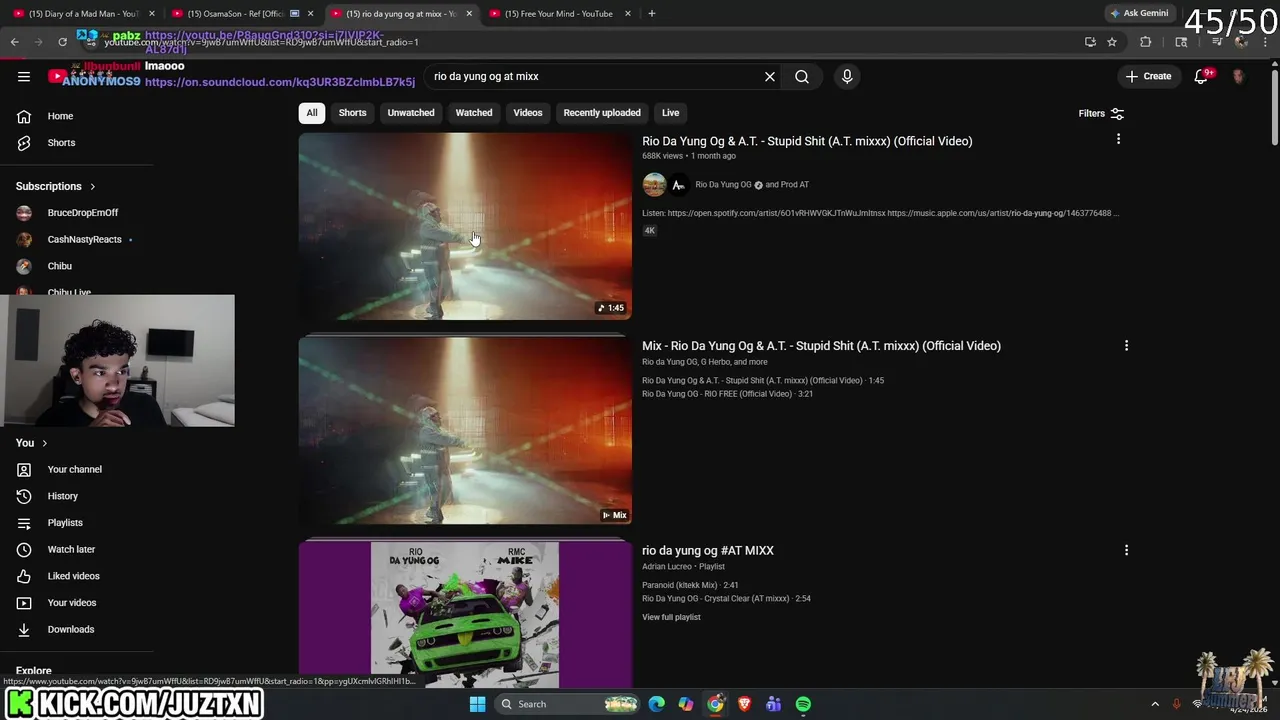1280x720 pixels.
Task: Expand the You section chevron
Action: point(44,443)
